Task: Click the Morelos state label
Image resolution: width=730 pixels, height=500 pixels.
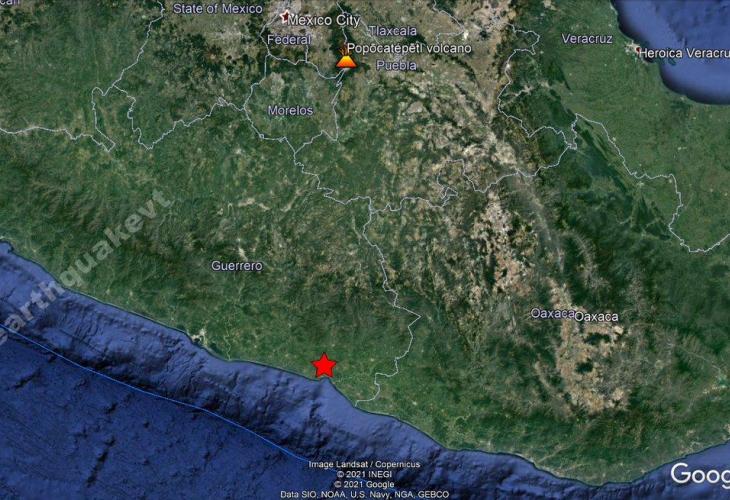Action: tap(291, 110)
